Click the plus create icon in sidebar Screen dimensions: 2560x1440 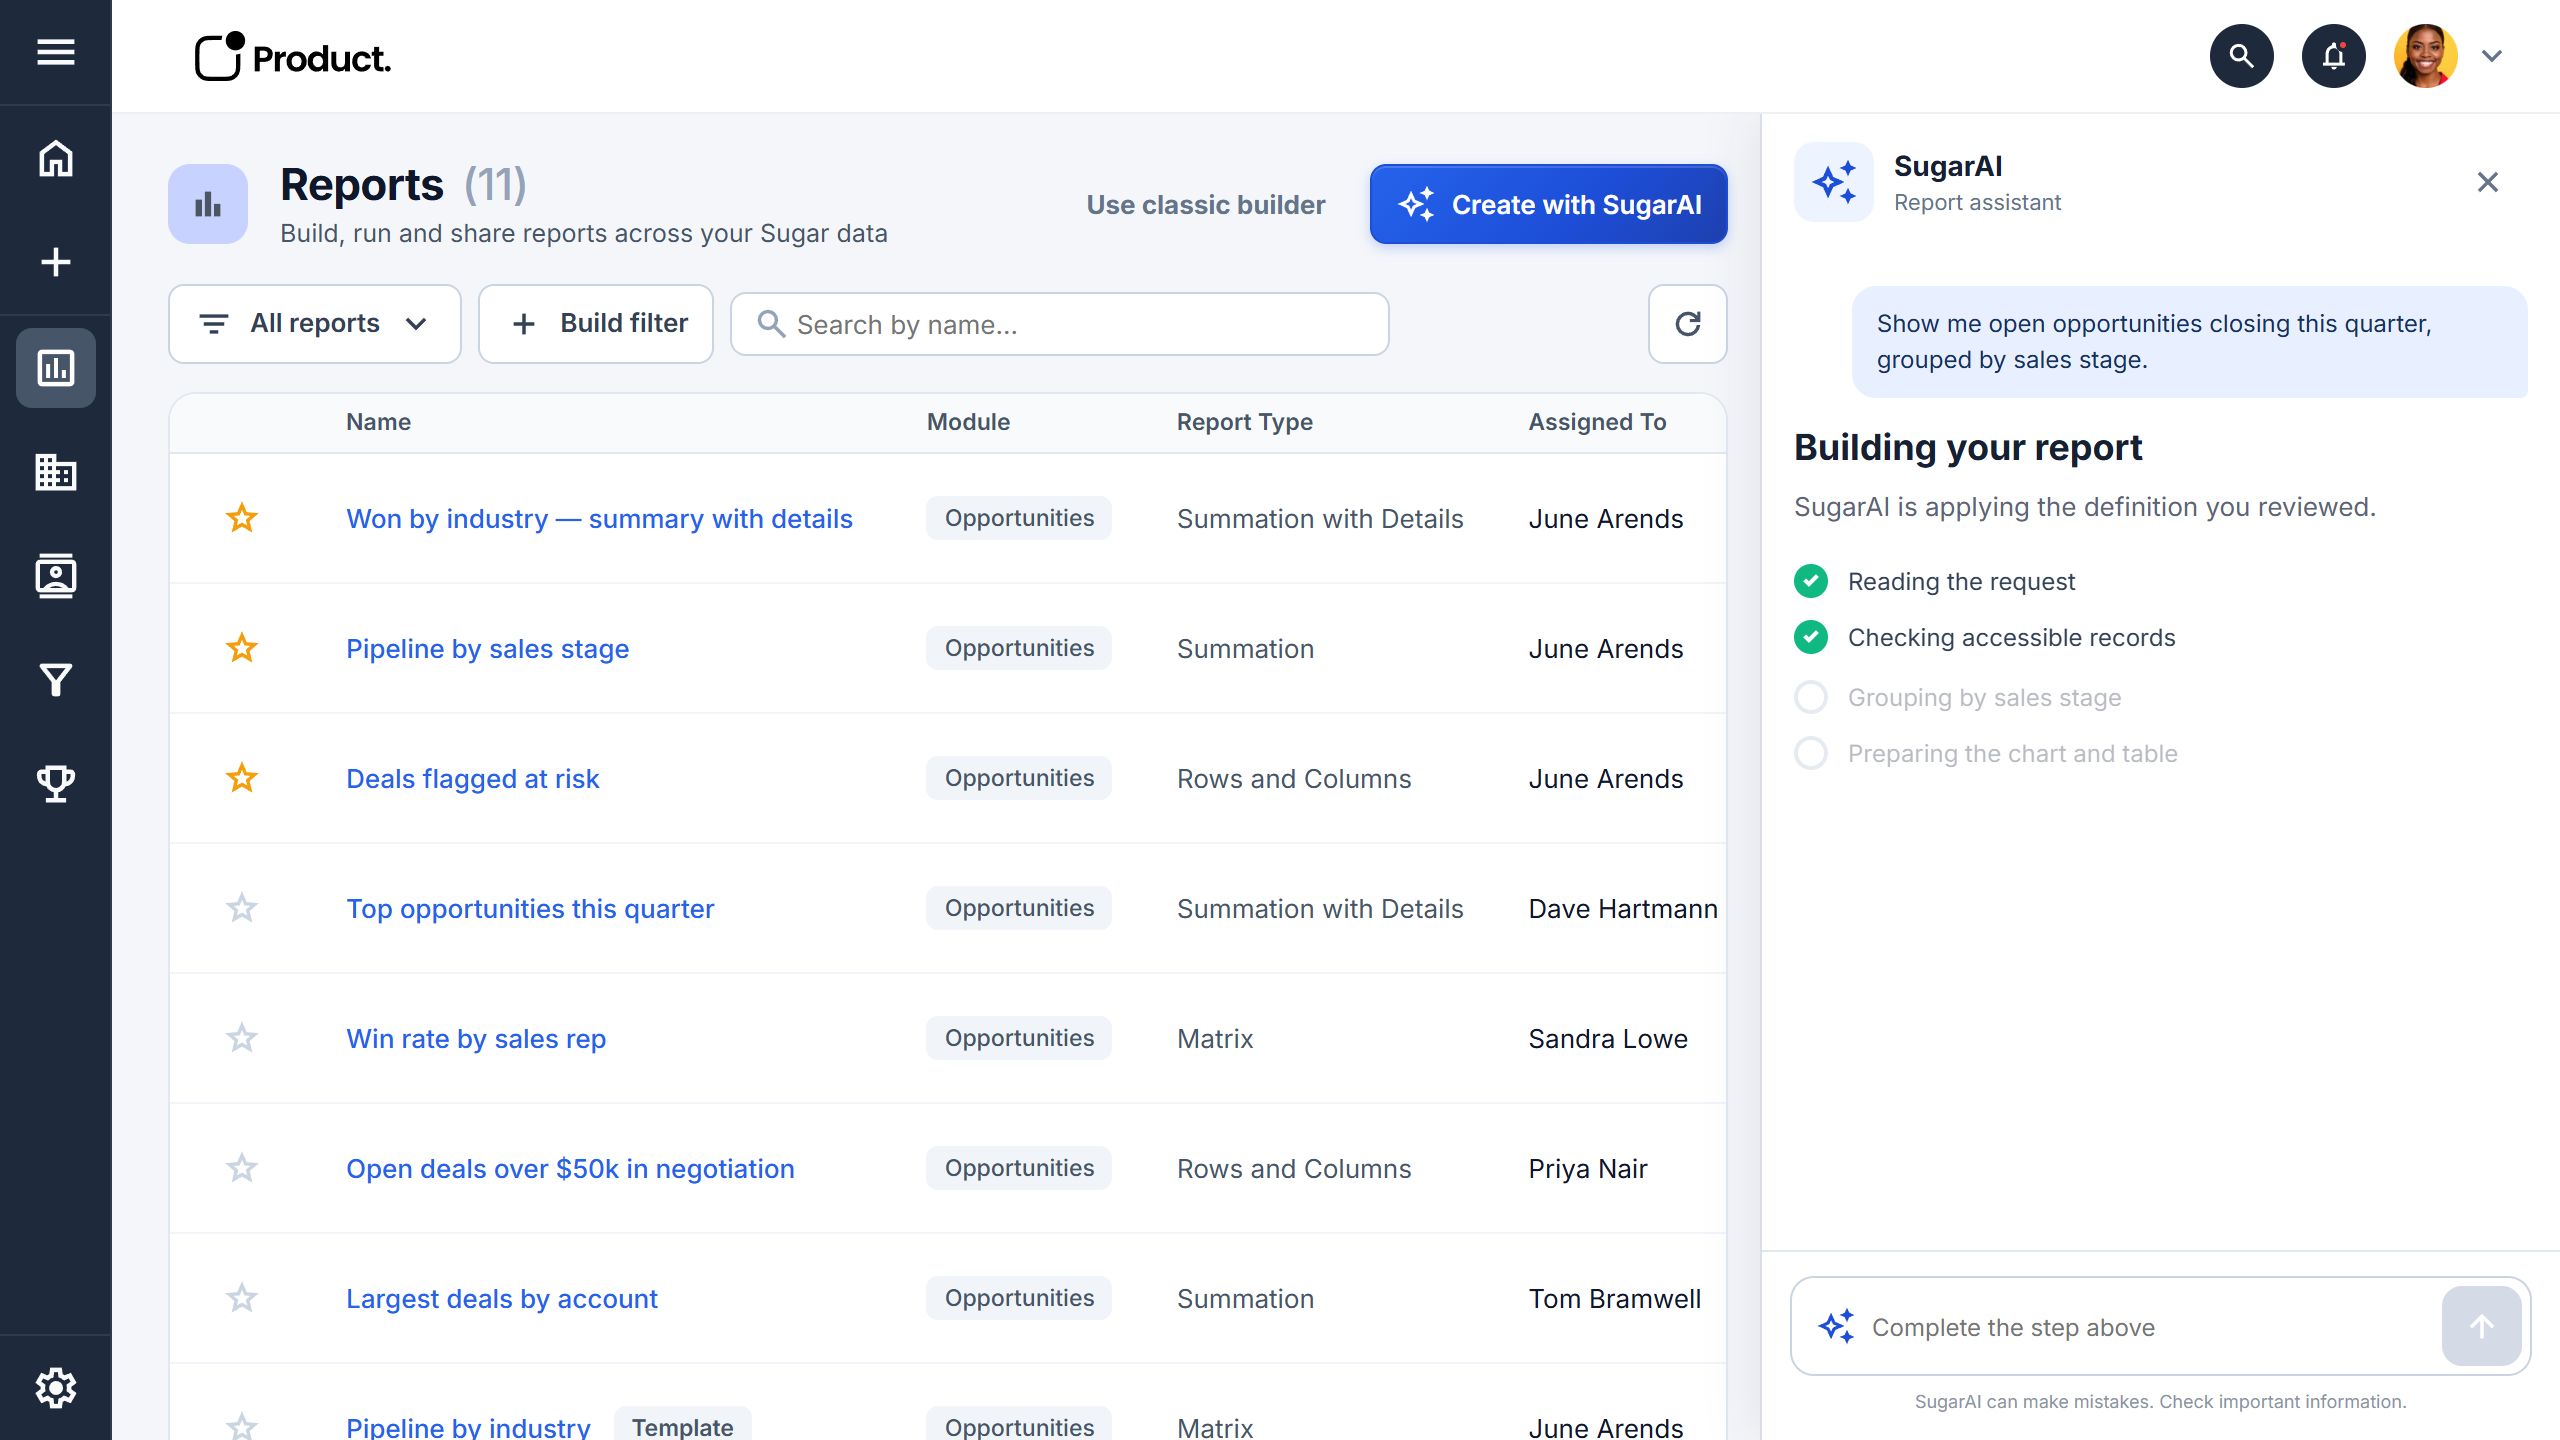(56, 262)
